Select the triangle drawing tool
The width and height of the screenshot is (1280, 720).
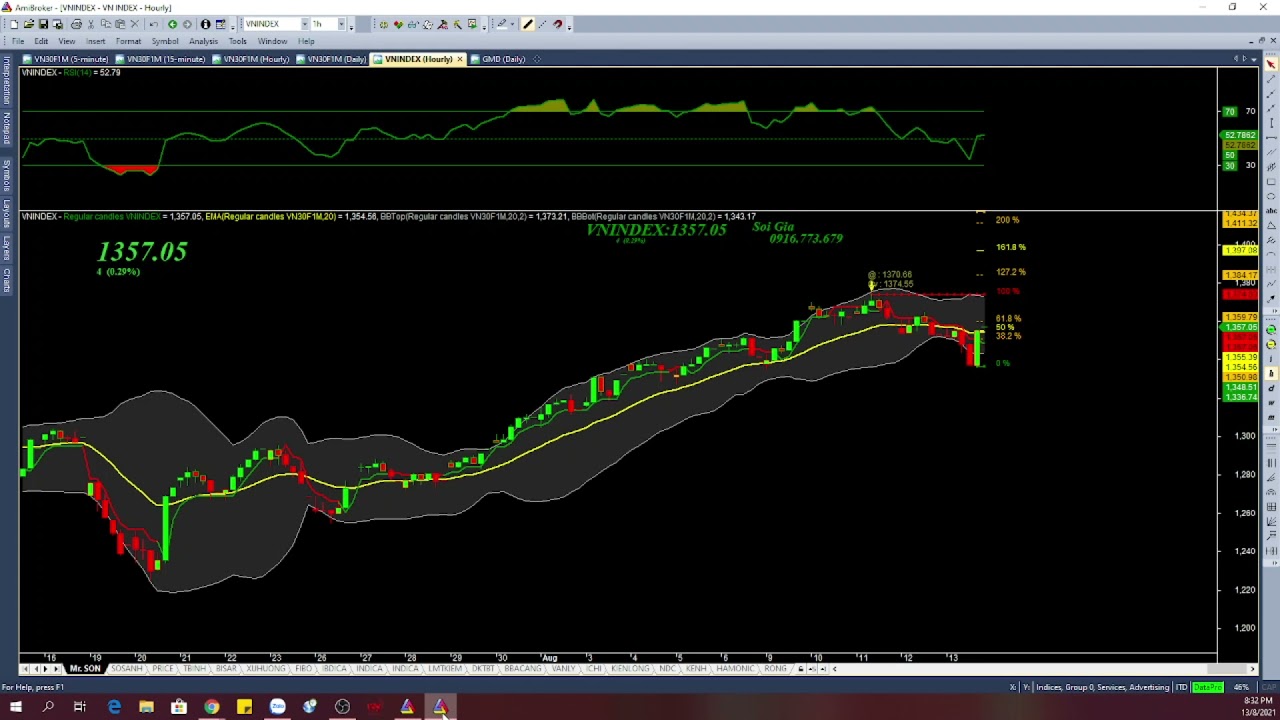[x=1270, y=224]
